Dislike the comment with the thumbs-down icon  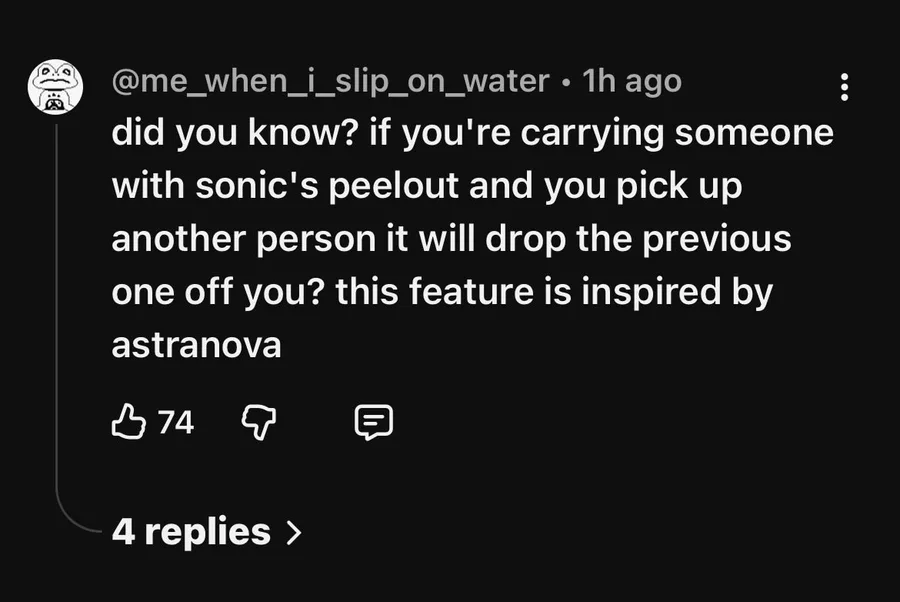(258, 424)
